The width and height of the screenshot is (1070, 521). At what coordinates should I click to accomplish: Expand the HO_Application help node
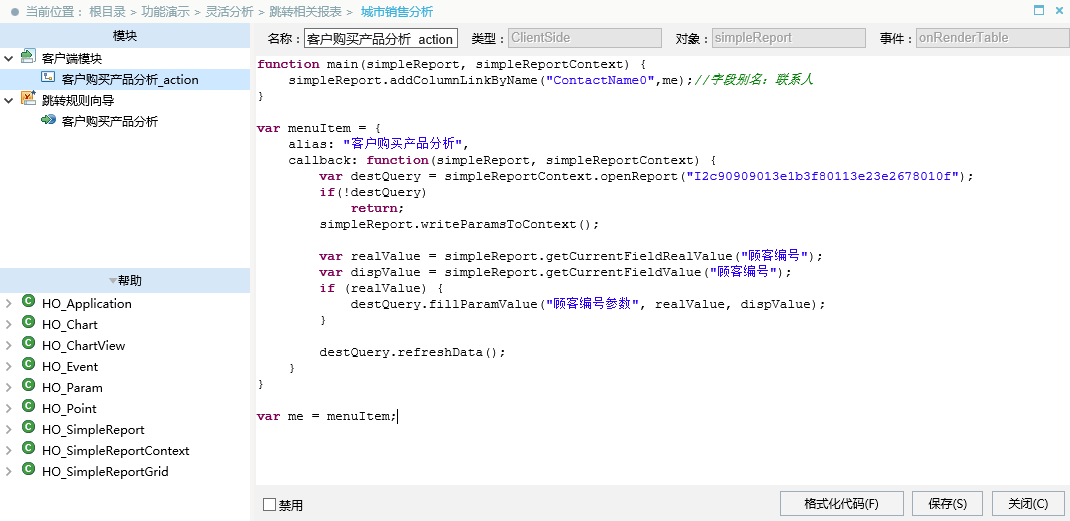click(x=8, y=304)
